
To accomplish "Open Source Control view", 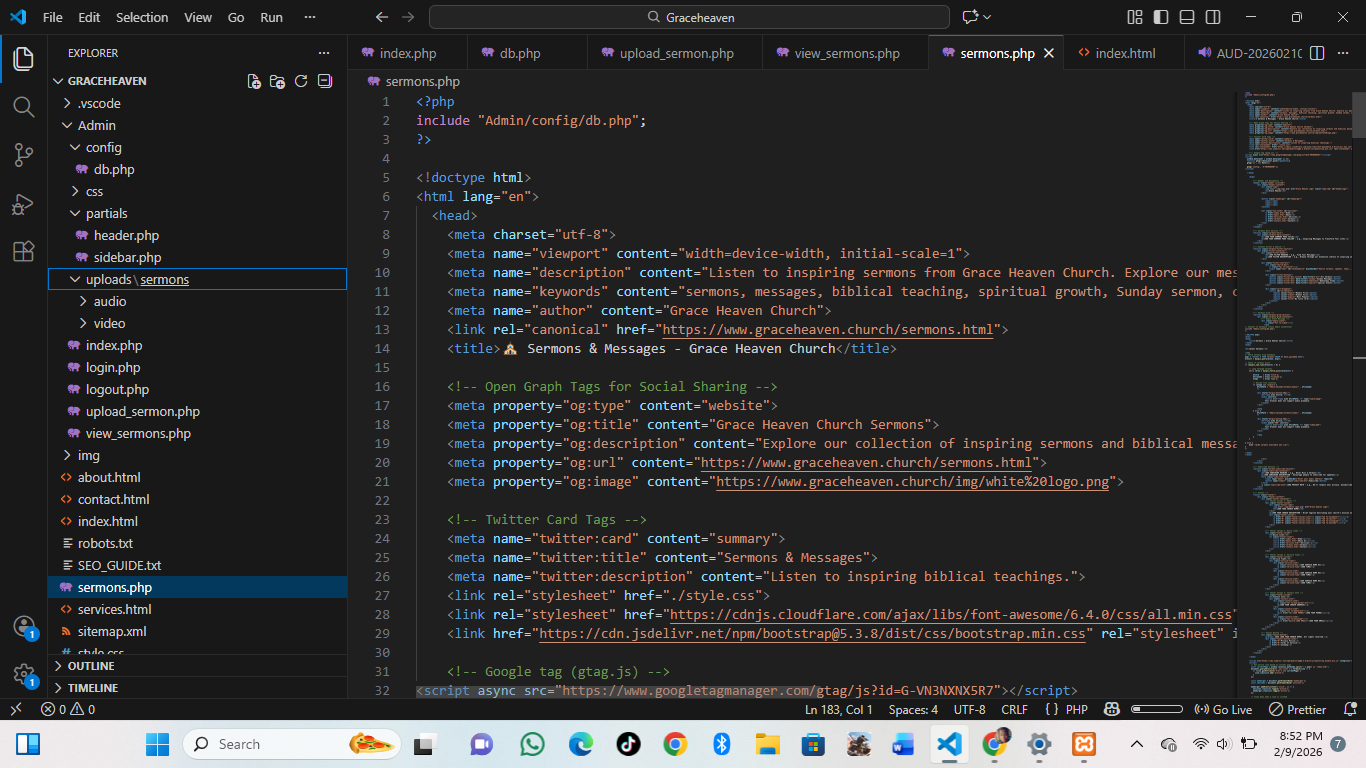I will [x=23, y=155].
